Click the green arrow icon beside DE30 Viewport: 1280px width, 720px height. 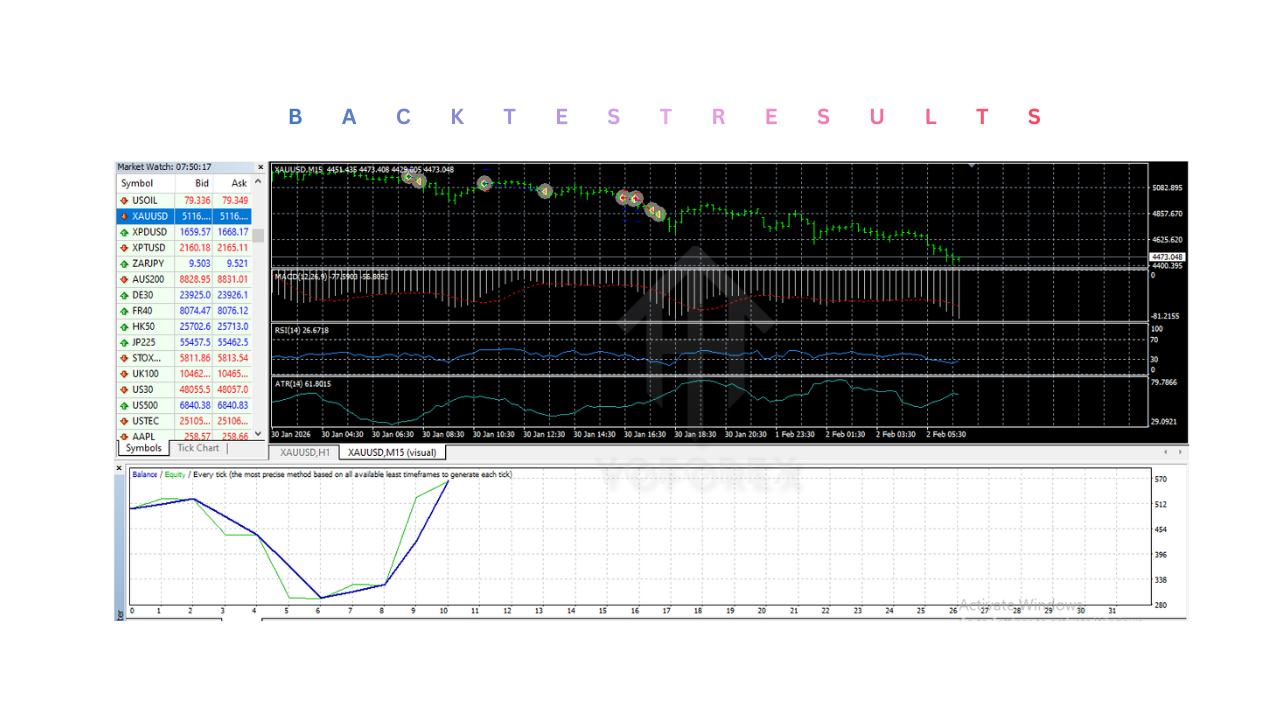pyautogui.click(x=122, y=294)
